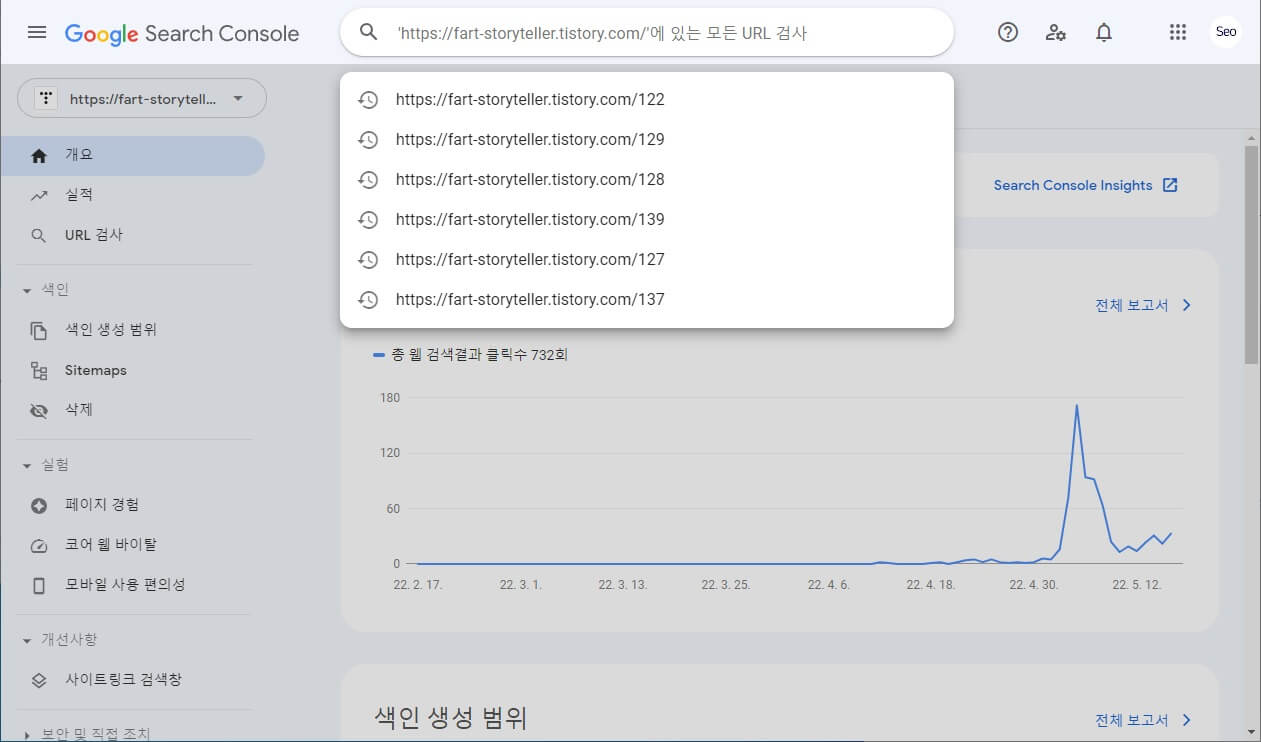Collapse the 실험 section
This screenshot has width=1261, height=742.
pyautogui.click(x=27, y=465)
